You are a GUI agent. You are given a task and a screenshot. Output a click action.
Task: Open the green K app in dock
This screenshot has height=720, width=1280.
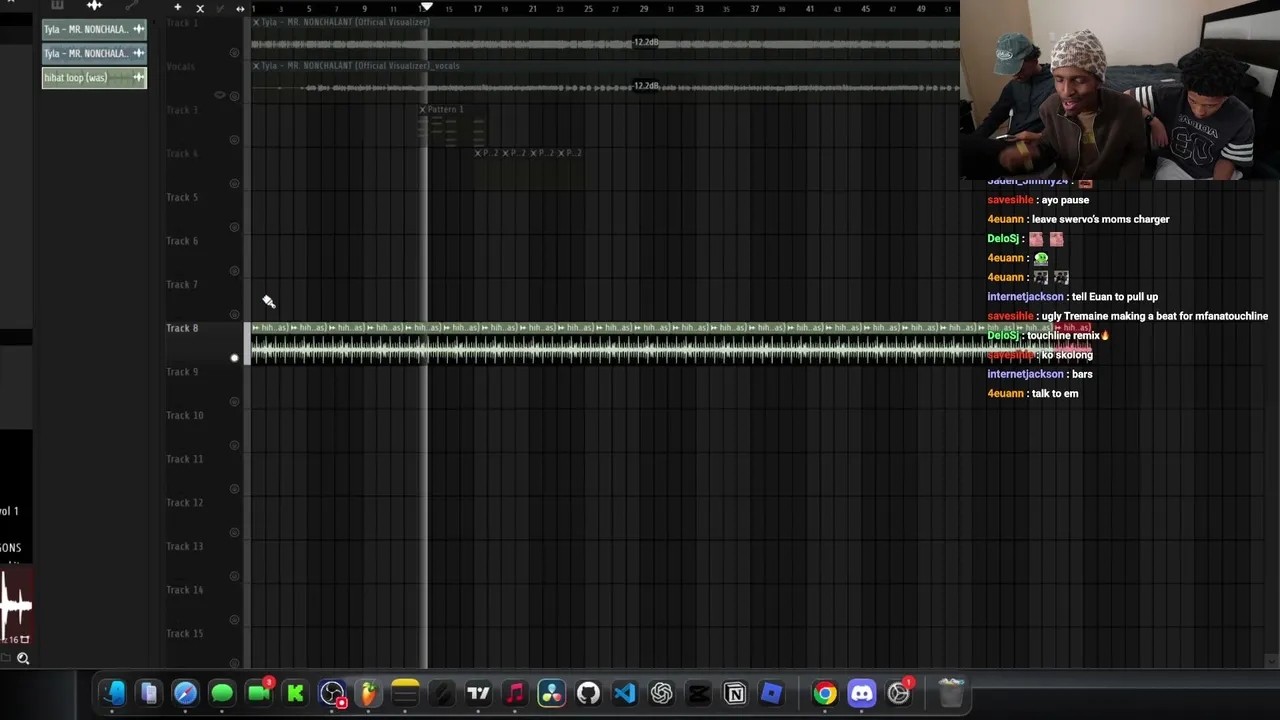point(296,693)
